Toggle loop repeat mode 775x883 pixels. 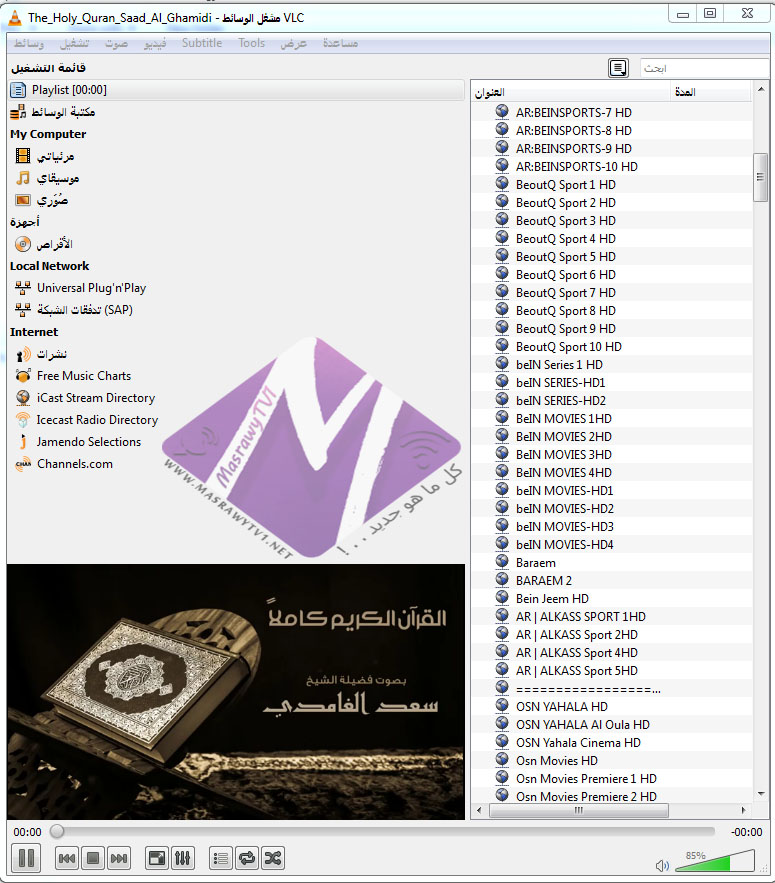(x=247, y=858)
